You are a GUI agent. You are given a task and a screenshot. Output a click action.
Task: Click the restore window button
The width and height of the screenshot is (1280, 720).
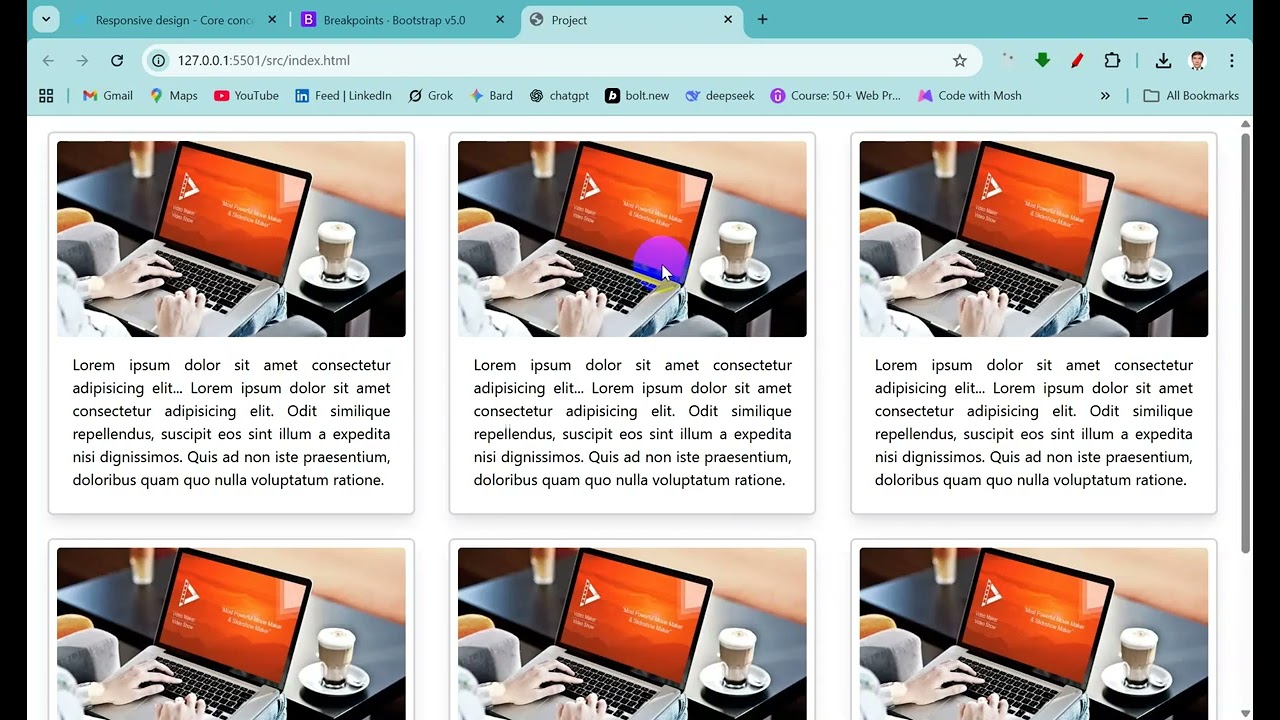click(1187, 19)
